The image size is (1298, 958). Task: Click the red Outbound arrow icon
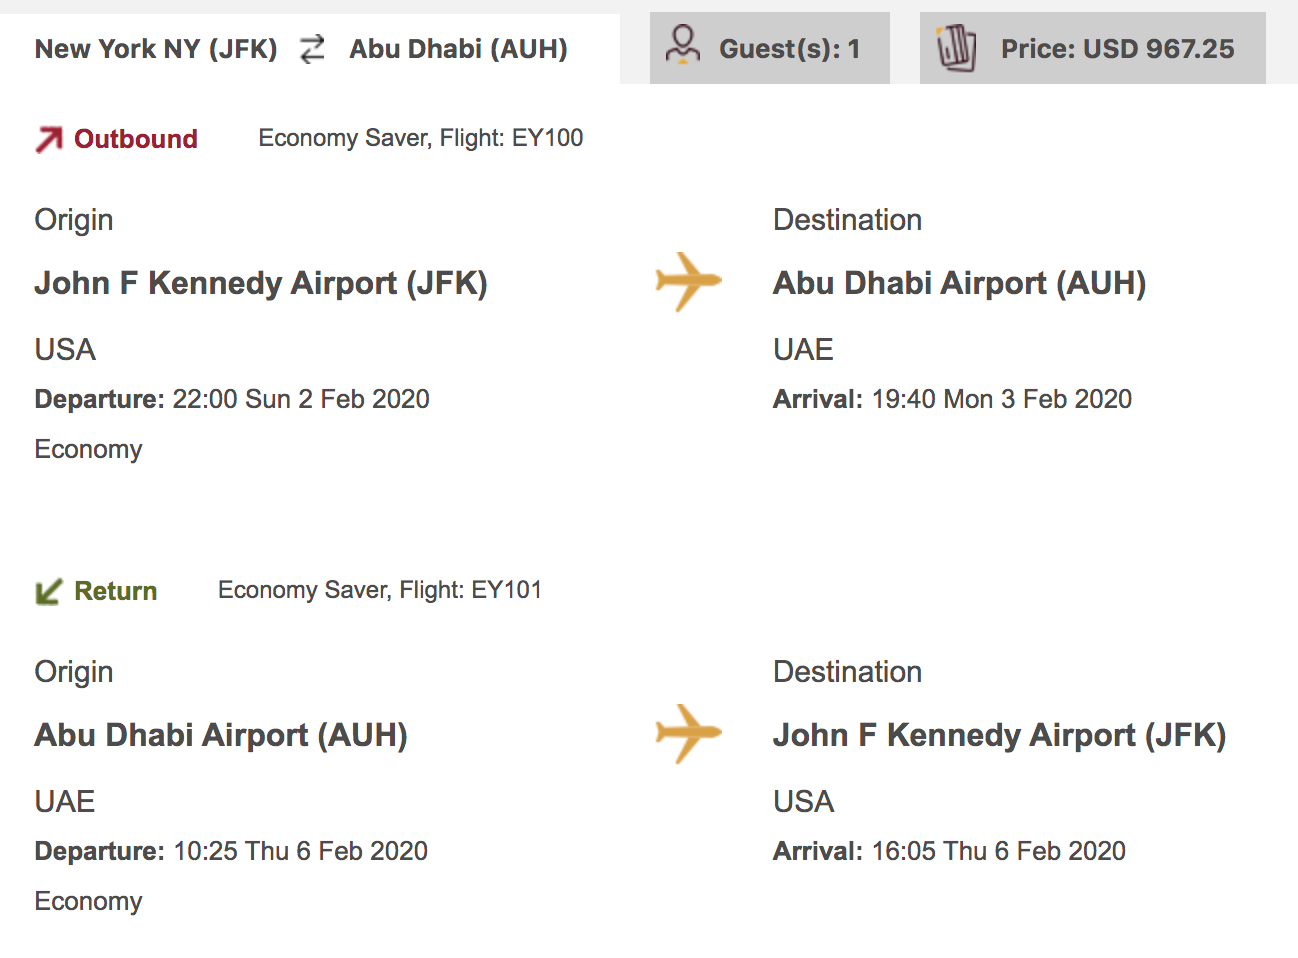point(49,140)
